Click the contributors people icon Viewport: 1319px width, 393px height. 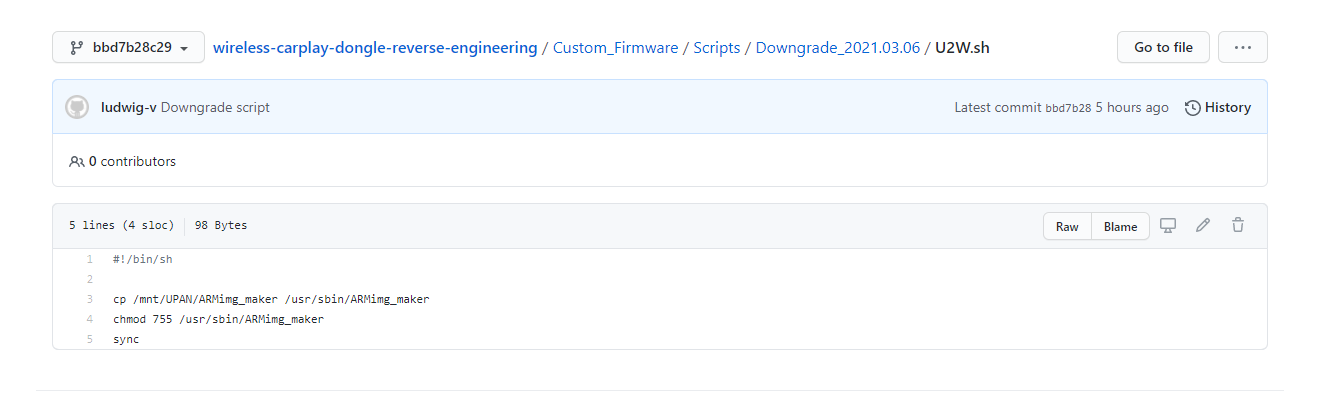[x=77, y=161]
